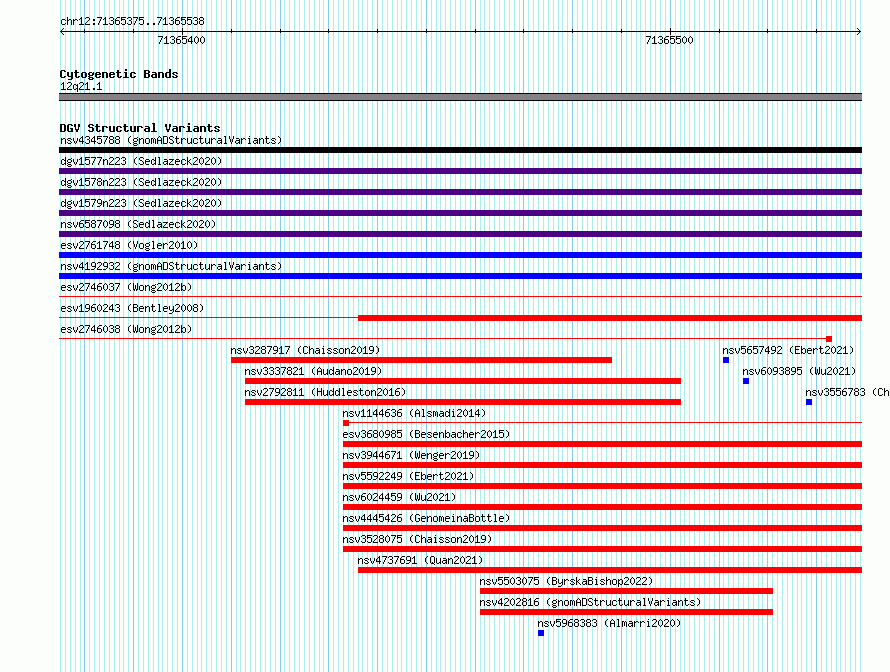Image resolution: width=890 pixels, height=672 pixels.
Task: Click the blue square under nsv3556783
Action: click(809, 402)
